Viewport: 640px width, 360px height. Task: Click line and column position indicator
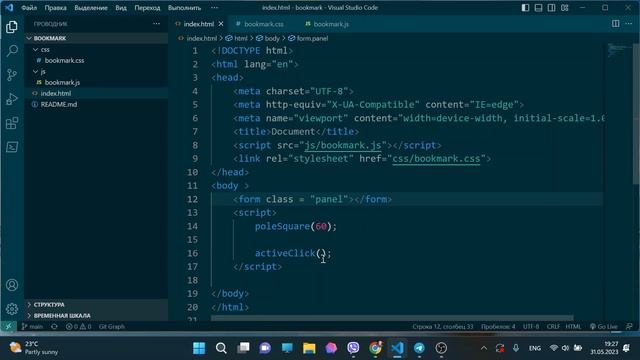[442, 327]
